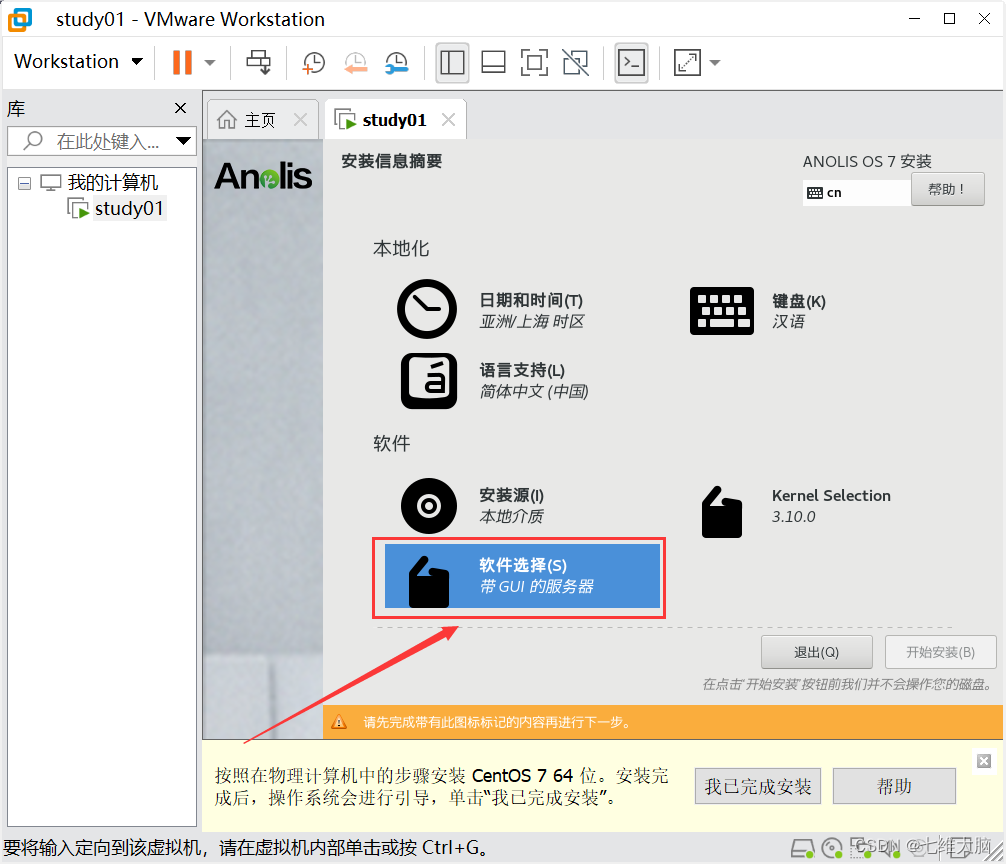Image resolution: width=1006 pixels, height=864 pixels.
Task: Close the library panel
Action: coord(181,108)
